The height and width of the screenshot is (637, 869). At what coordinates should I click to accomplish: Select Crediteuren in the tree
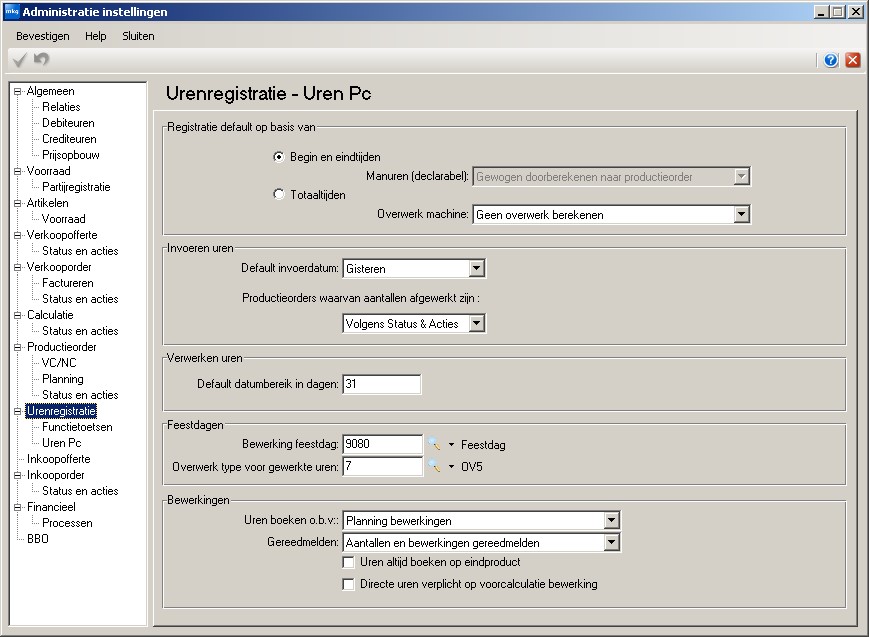click(69, 139)
